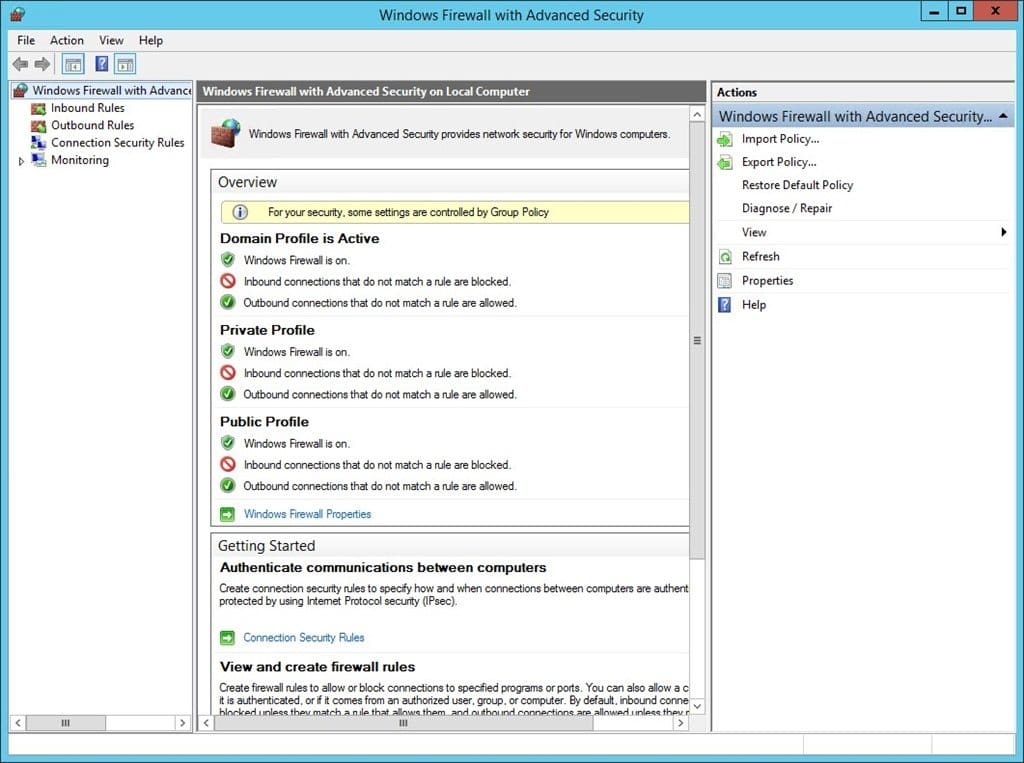This screenshot has height=763, width=1024.
Task: Click the Public Profile heading
Action: point(264,421)
